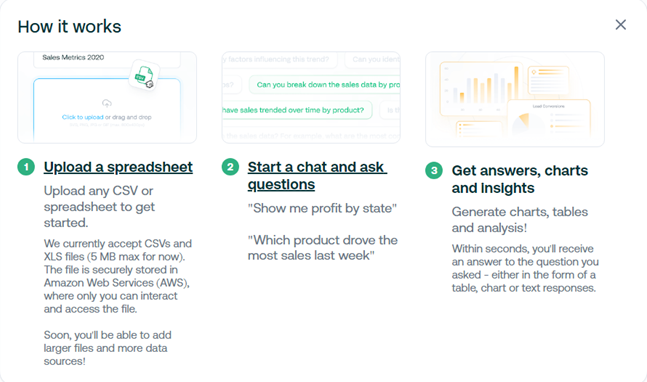Close the How it works dialog
The image size is (647, 382).
click(621, 25)
